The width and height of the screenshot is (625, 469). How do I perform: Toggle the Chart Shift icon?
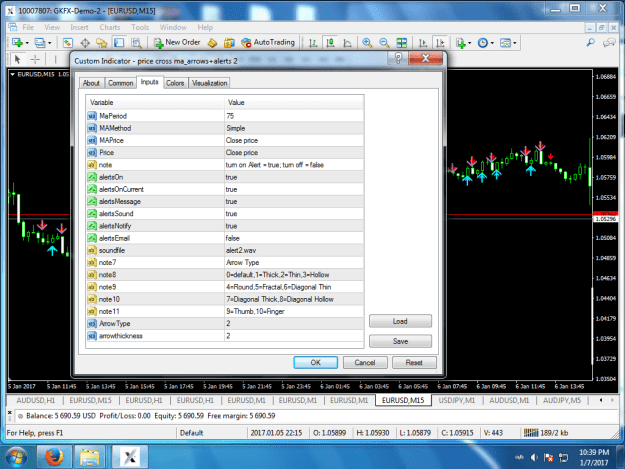pos(440,43)
